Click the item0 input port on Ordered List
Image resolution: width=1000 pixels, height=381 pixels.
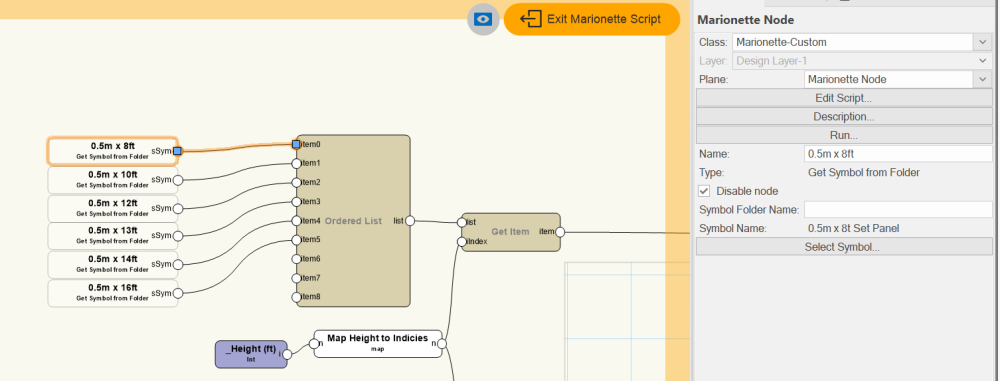(296, 144)
